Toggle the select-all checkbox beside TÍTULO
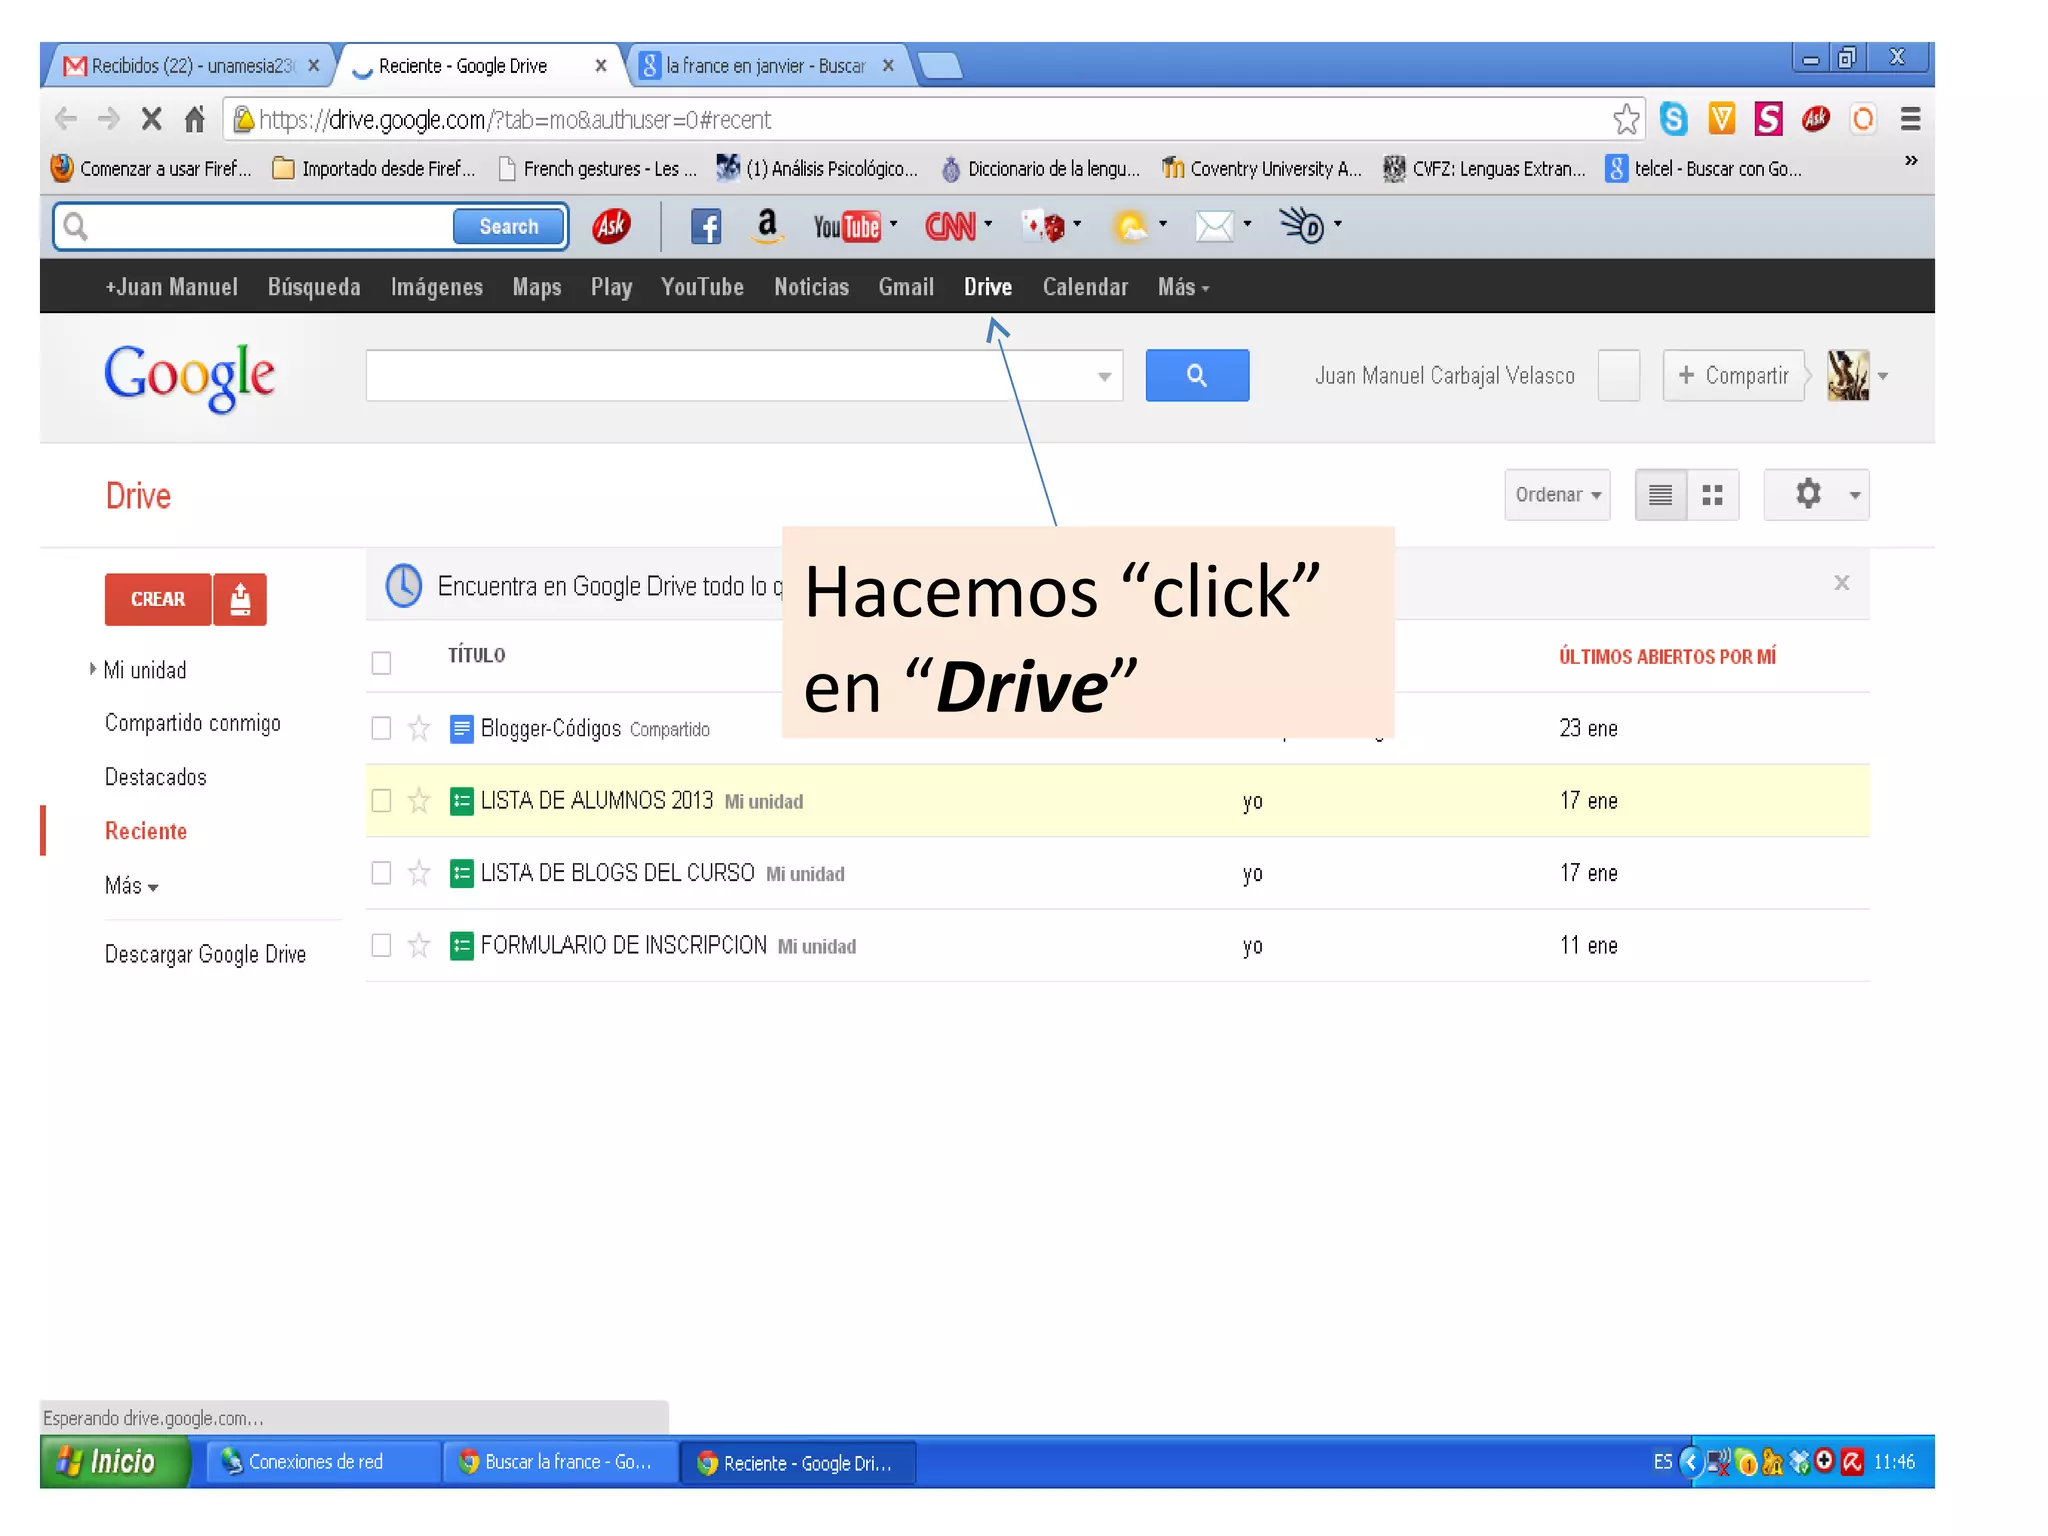 tap(381, 663)
